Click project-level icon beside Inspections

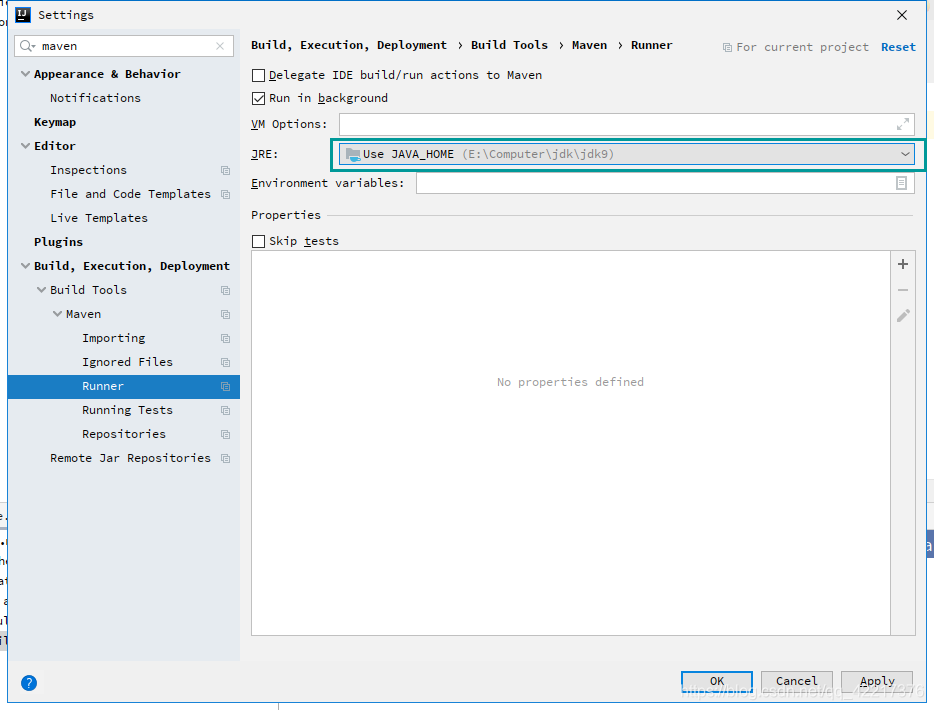pyautogui.click(x=225, y=170)
